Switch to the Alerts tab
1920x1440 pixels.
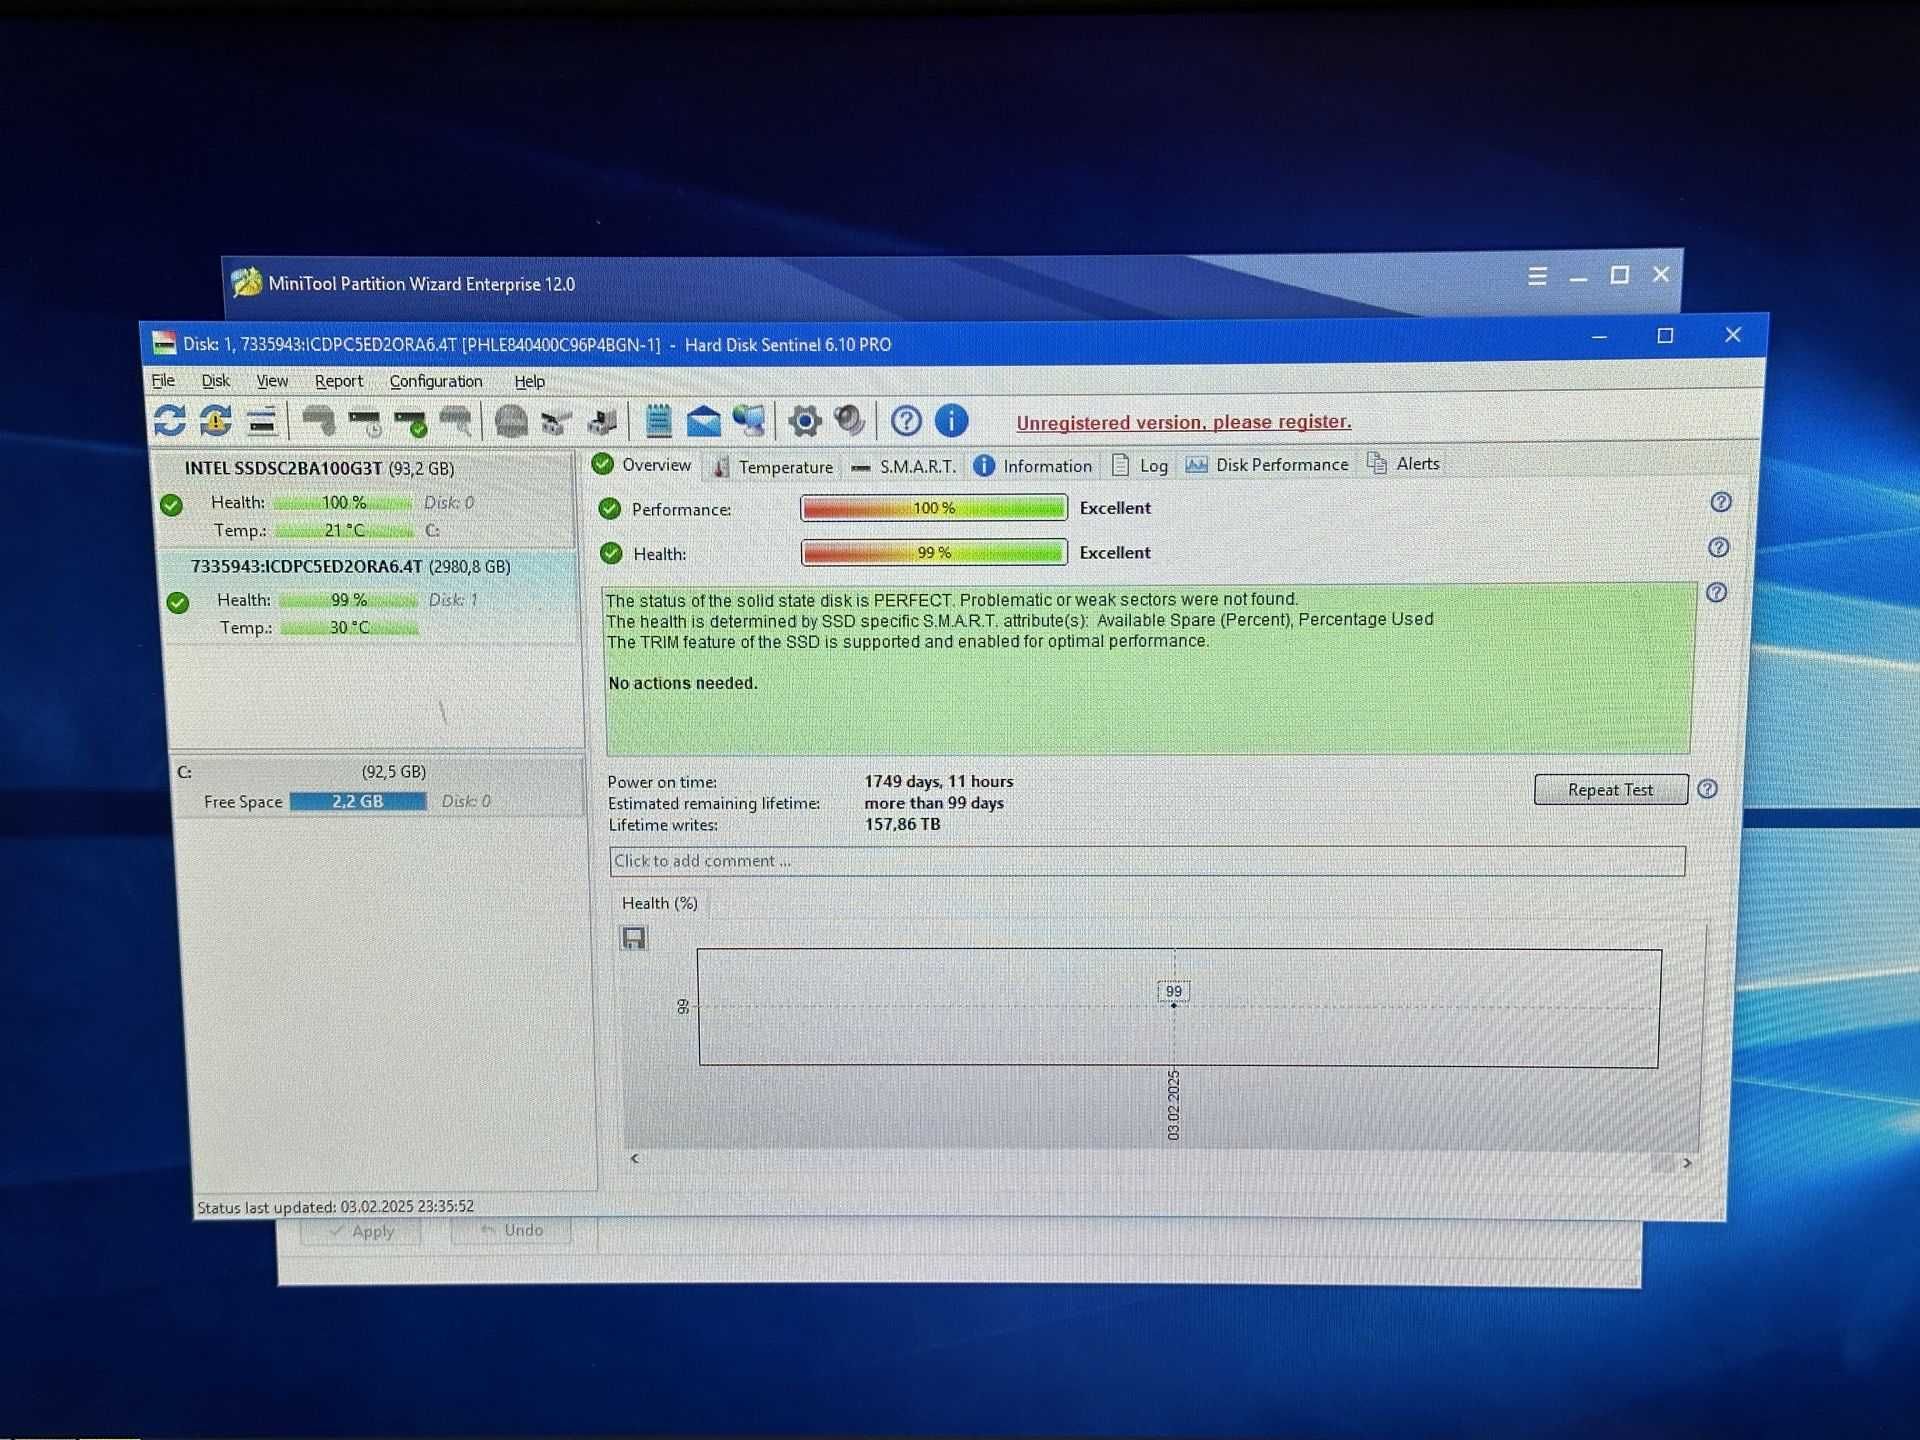[1404, 463]
